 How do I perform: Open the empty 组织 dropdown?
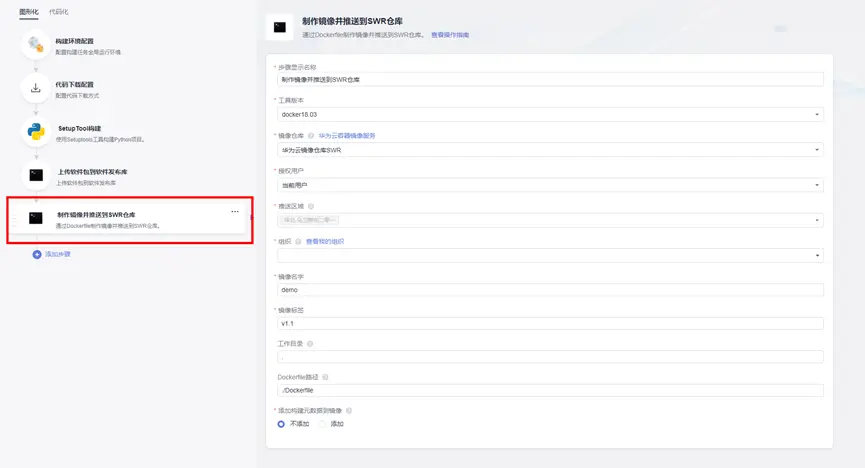click(550, 256)
